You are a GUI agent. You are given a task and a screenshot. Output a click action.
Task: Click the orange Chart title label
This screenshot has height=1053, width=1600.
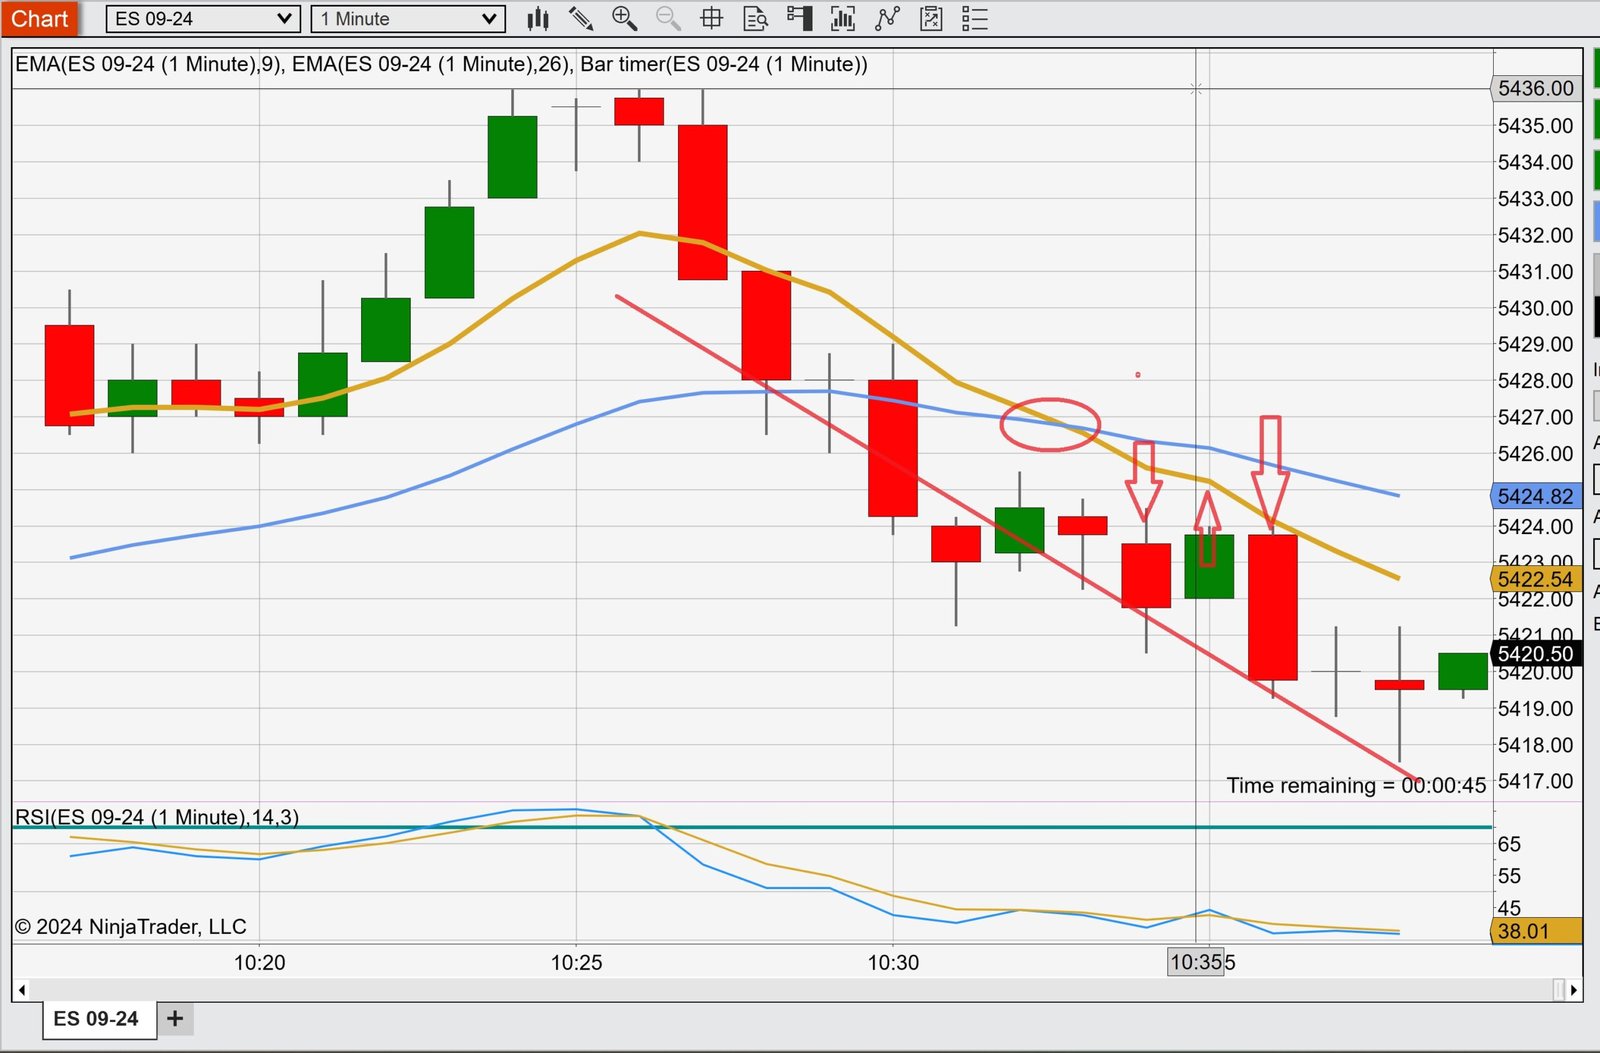40,19
